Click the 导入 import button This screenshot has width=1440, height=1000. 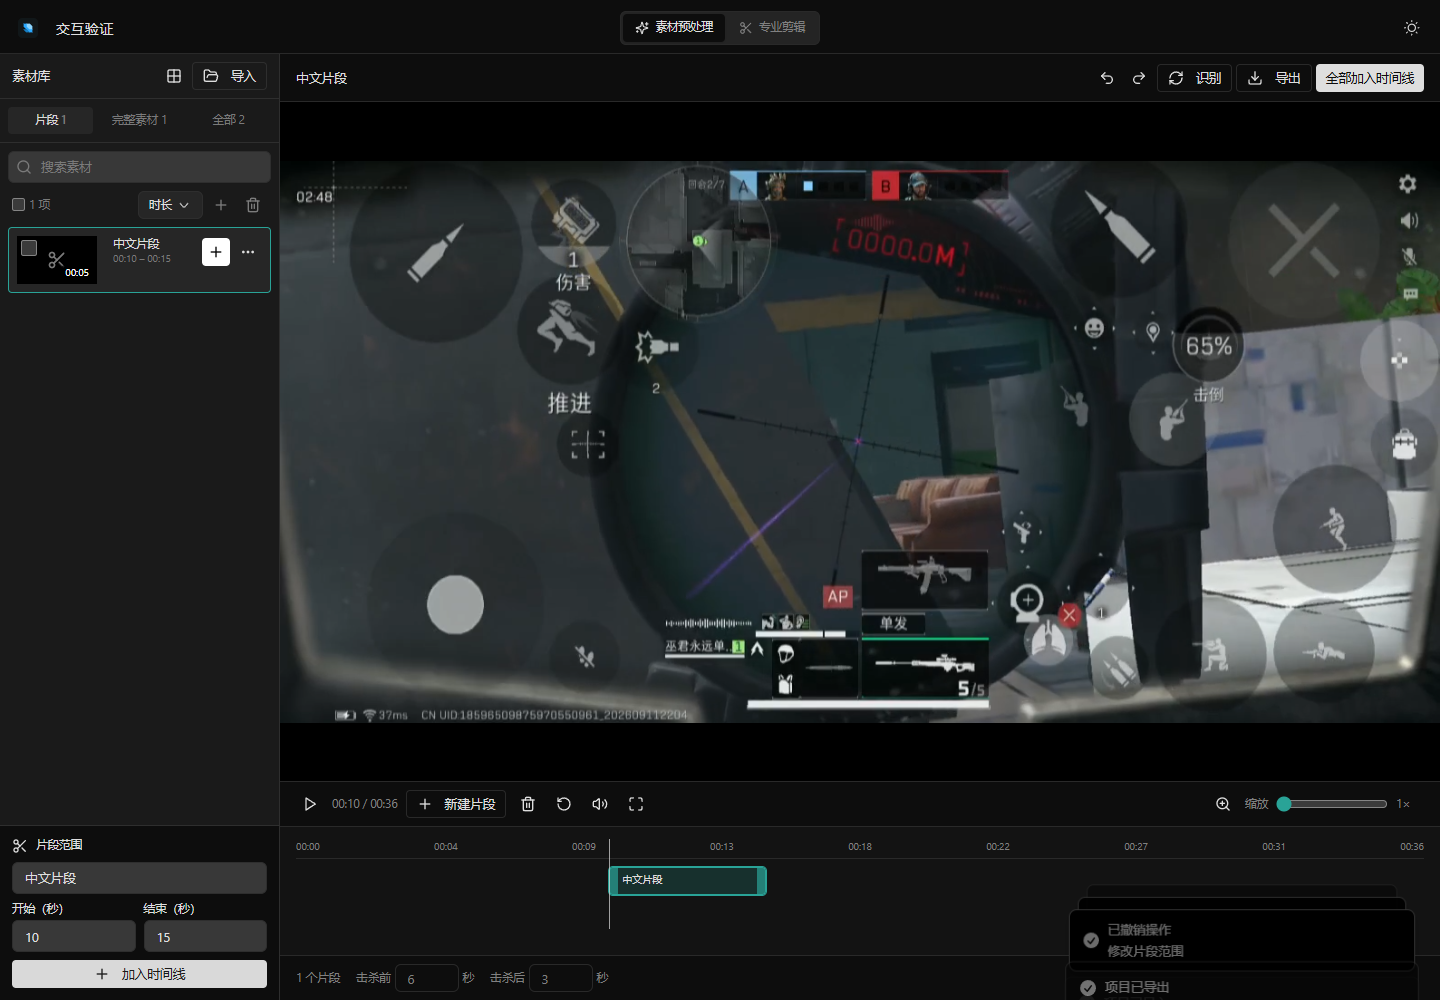[230, 76]
